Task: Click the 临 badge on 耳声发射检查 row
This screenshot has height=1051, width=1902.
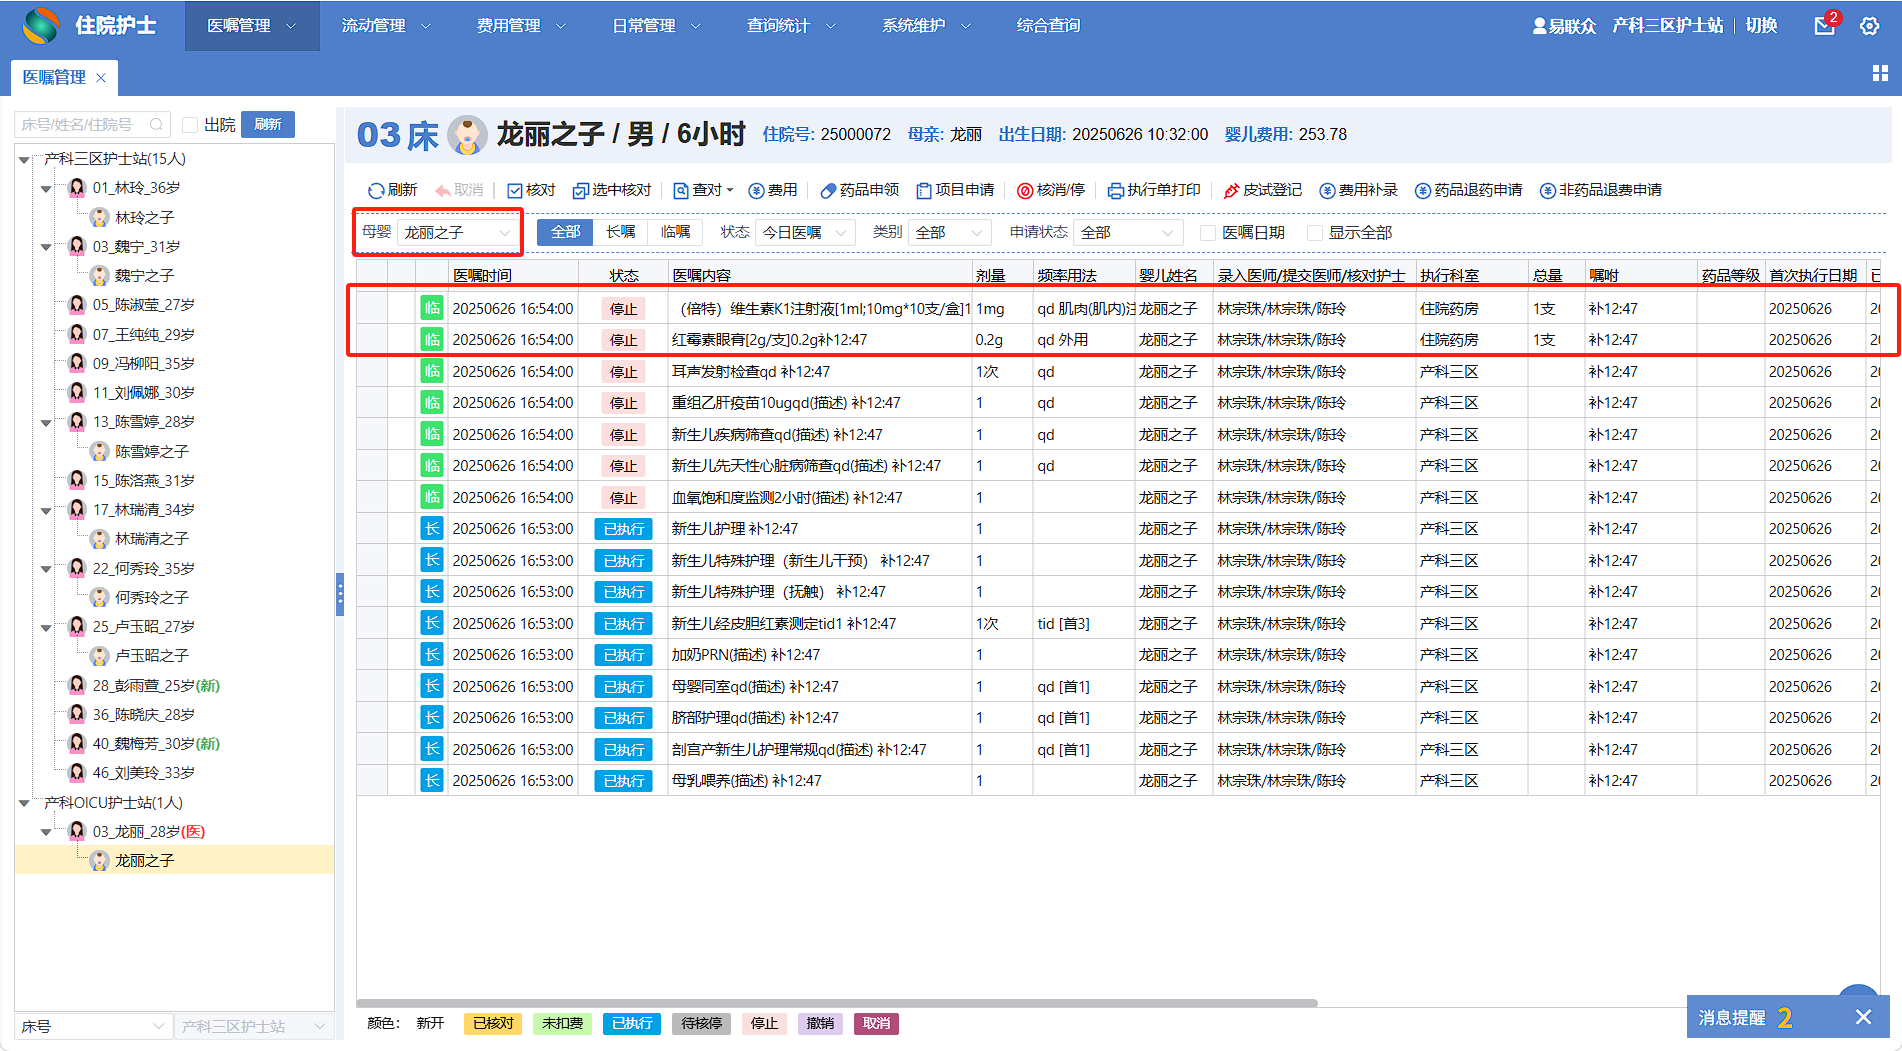Action: 432,371
